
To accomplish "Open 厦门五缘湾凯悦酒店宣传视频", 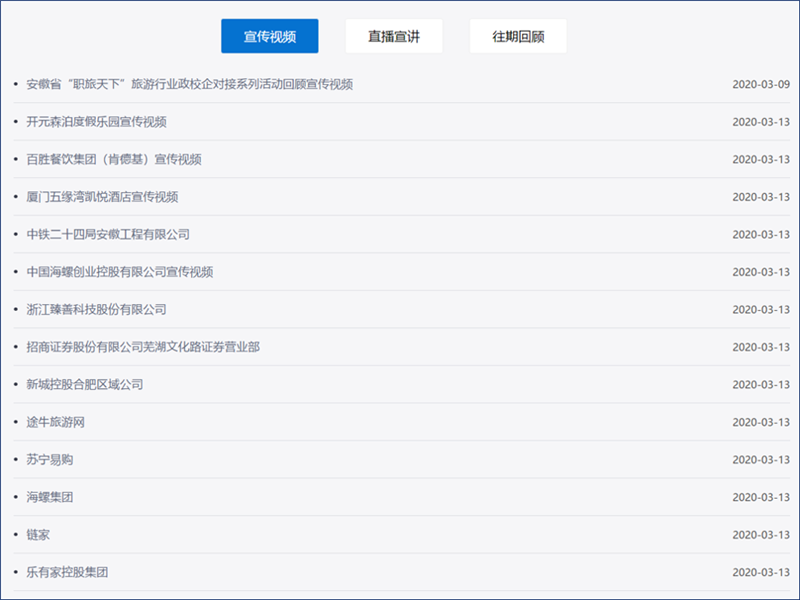I will [102, 197].
